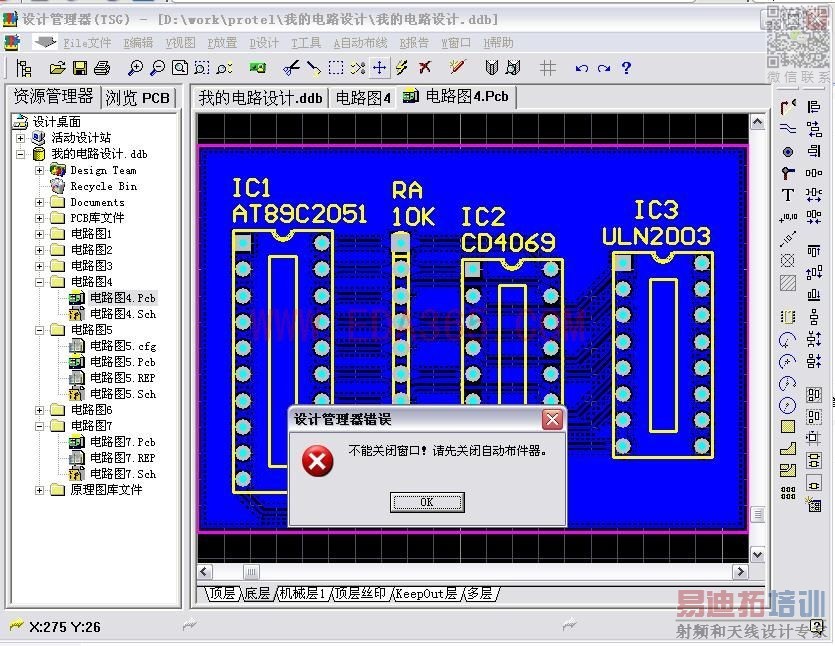Align components to left edge icon
Screen dimensions: 835x646
click(813, 107)
